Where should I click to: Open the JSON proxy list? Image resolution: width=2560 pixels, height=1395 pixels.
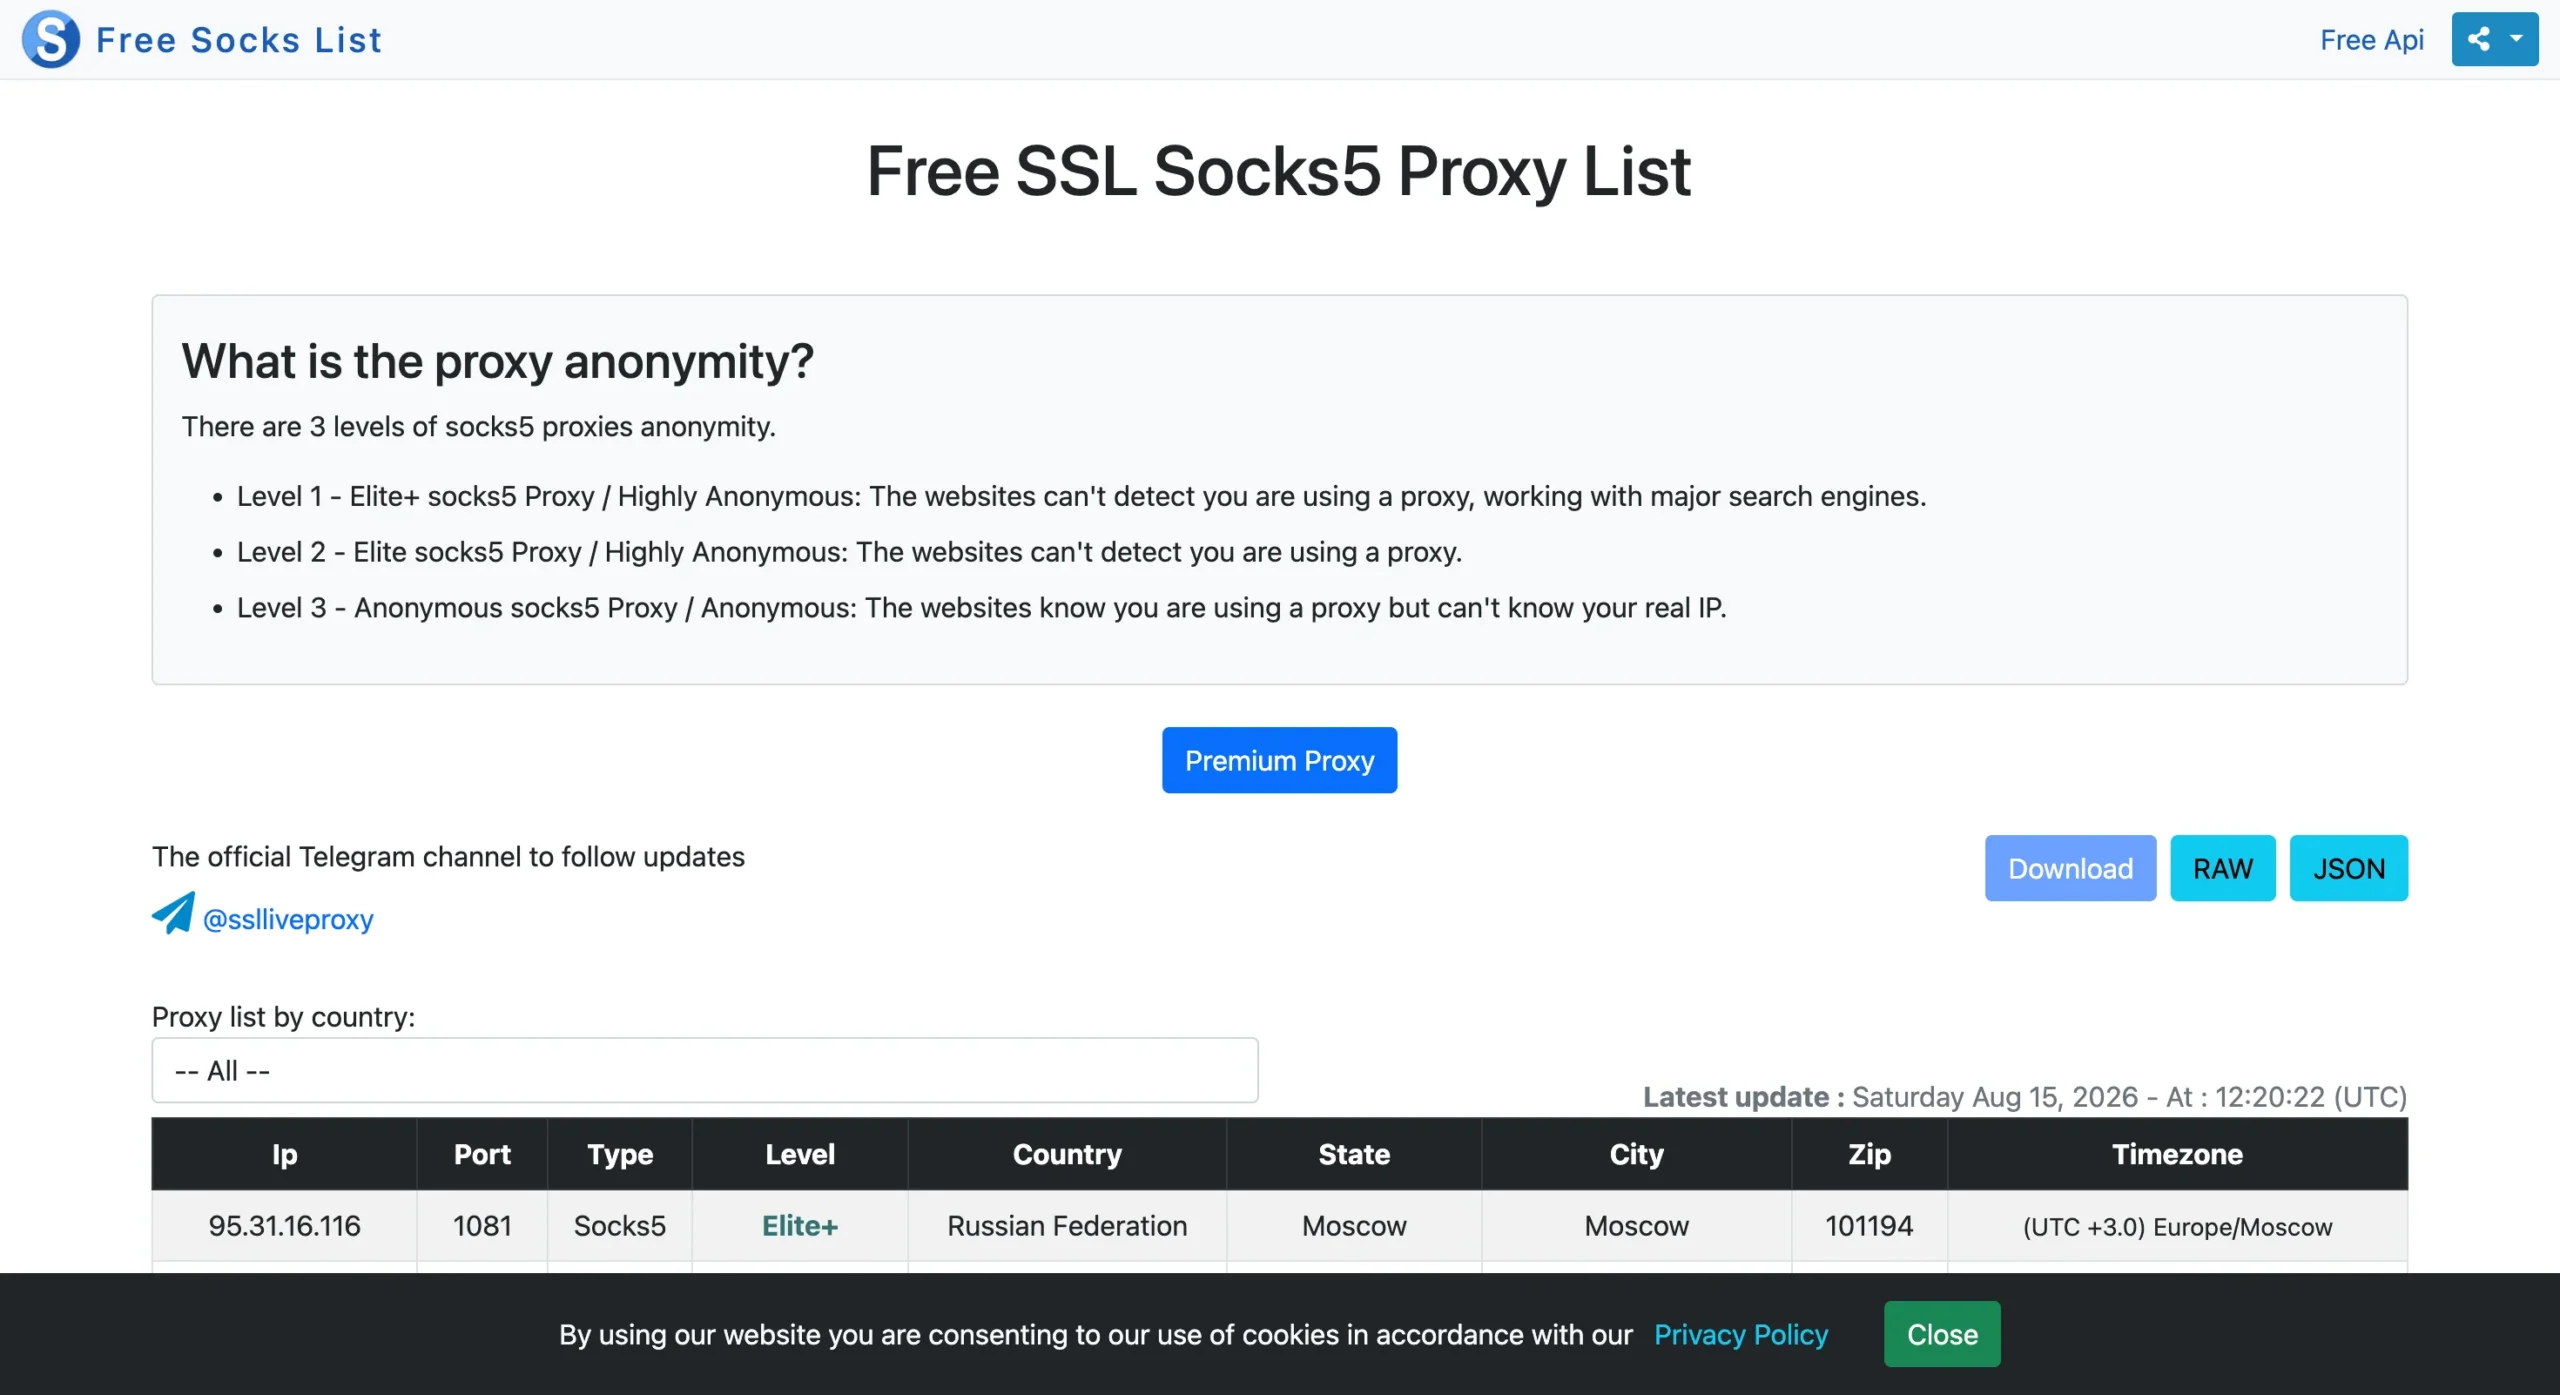[2348, 868]
